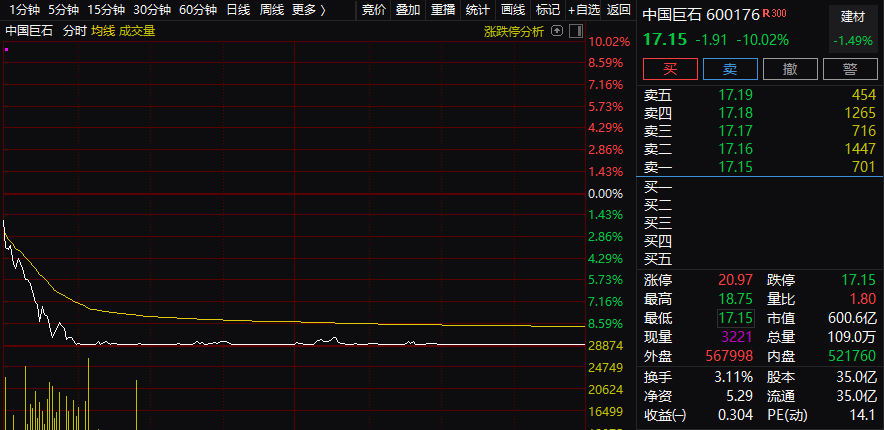Screen dimensions: 884x430
Task: Click the 撤 cancel order button
Action: coord(790,69)
